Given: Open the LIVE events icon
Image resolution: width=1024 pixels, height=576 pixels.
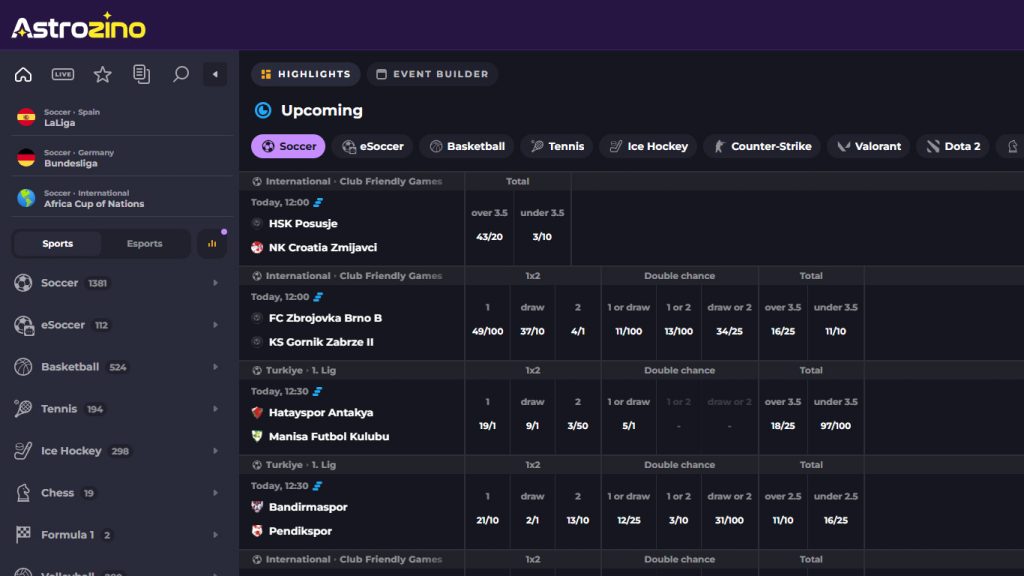Looking at the screenshot, I should [63, 74].
